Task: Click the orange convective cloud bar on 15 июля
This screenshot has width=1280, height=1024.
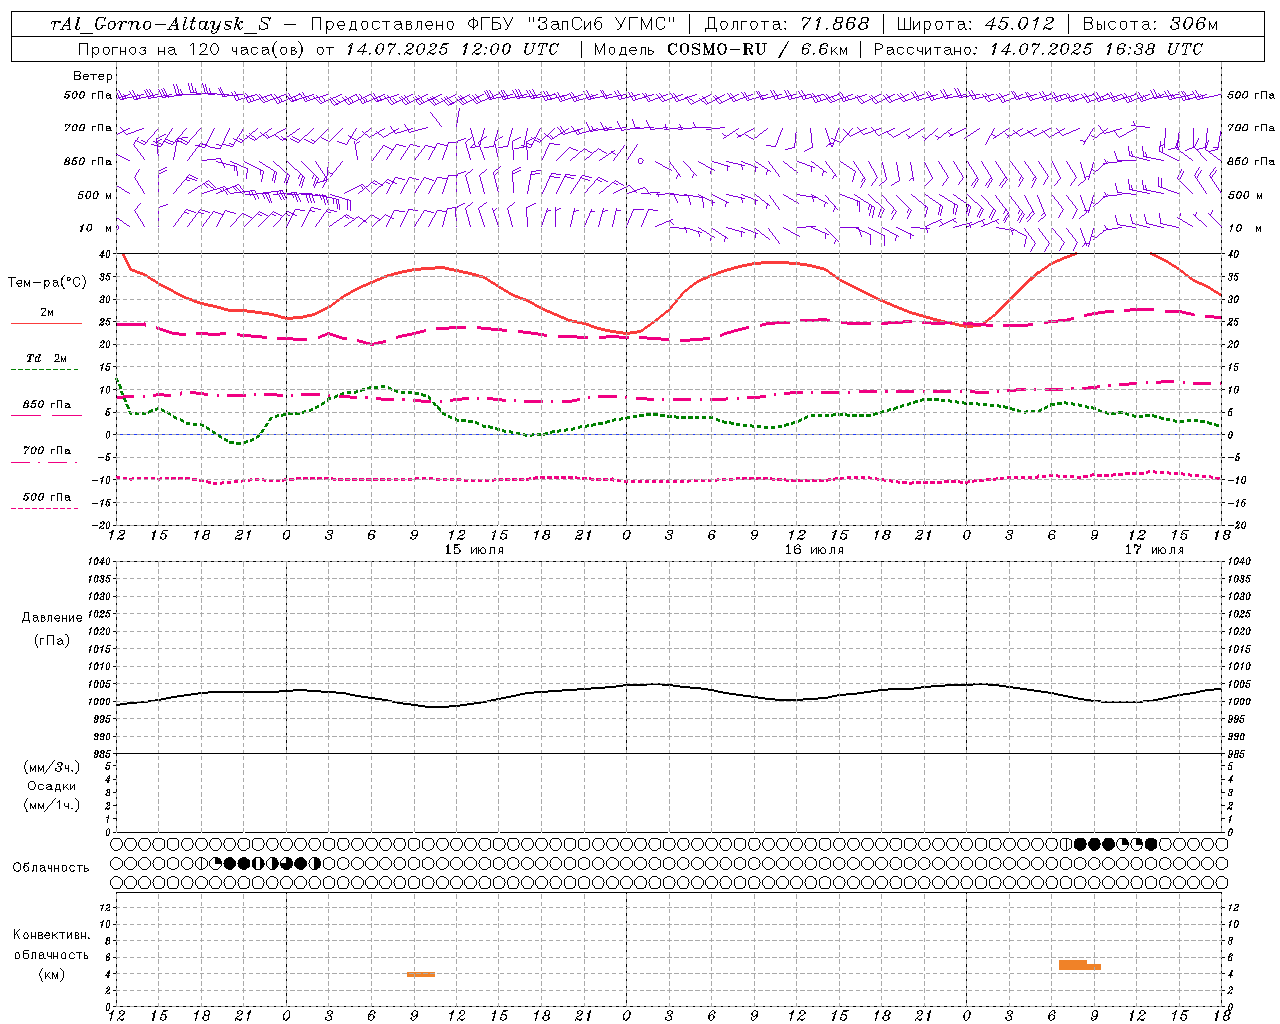Action: click(421, 974)
